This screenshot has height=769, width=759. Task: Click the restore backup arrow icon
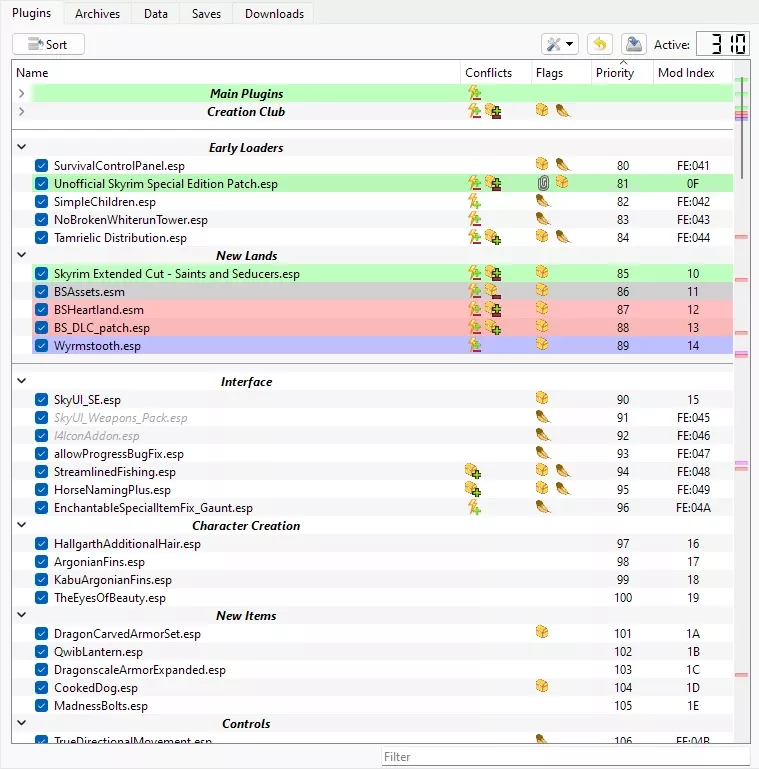(x=600, y=45)
